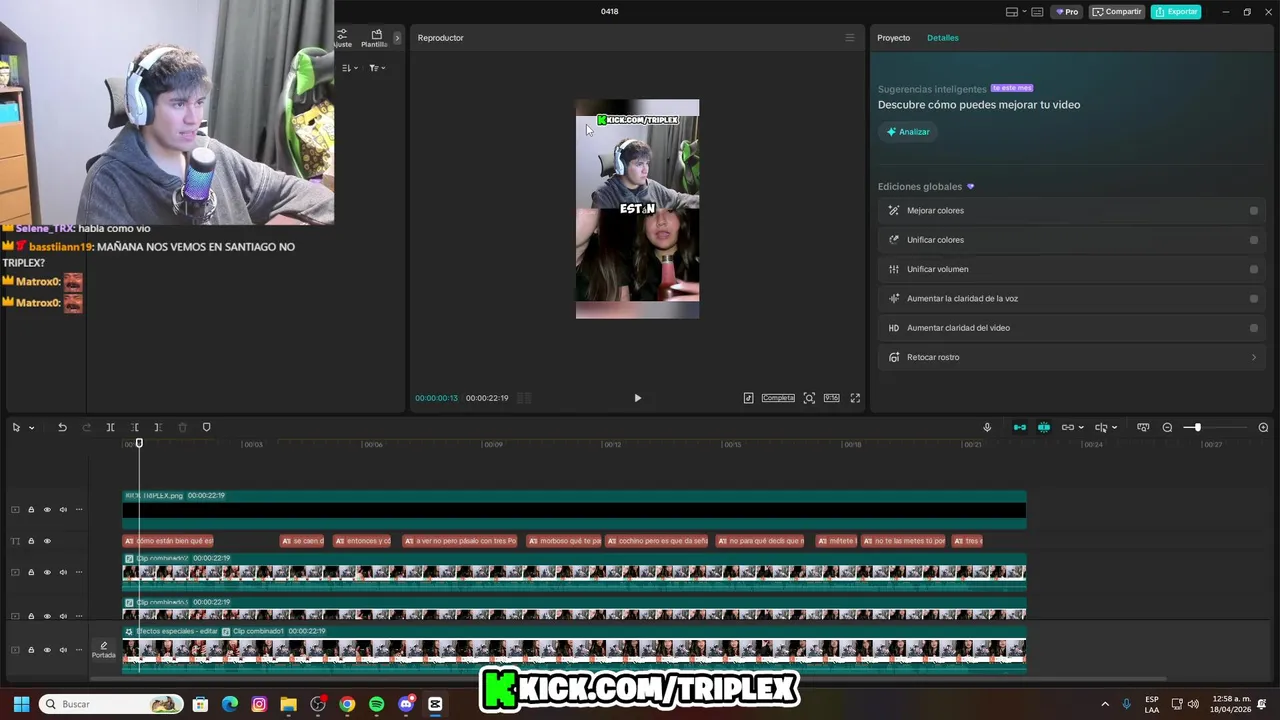Toggle auto snapping teal icon
Viewport: 1280px width, 720px height.
click(x=1044, y=427)
